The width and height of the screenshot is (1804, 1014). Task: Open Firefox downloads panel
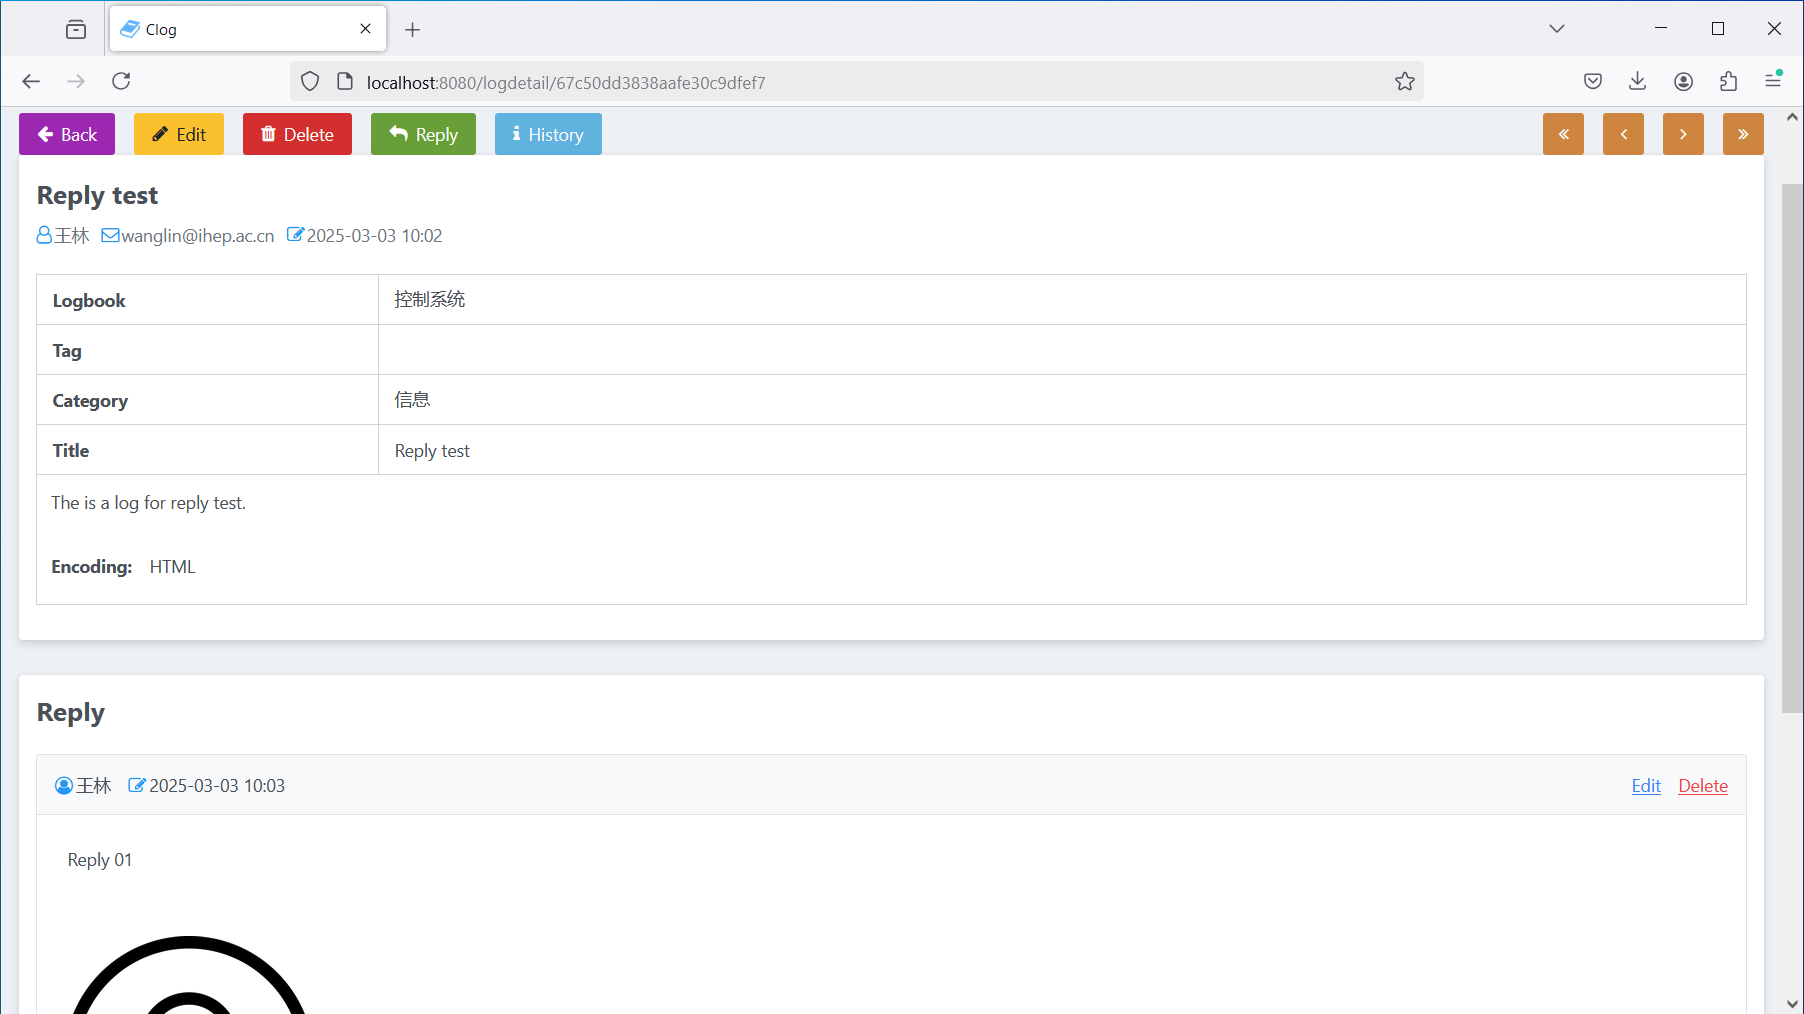pyautogui.click(x=1637, y=81)
